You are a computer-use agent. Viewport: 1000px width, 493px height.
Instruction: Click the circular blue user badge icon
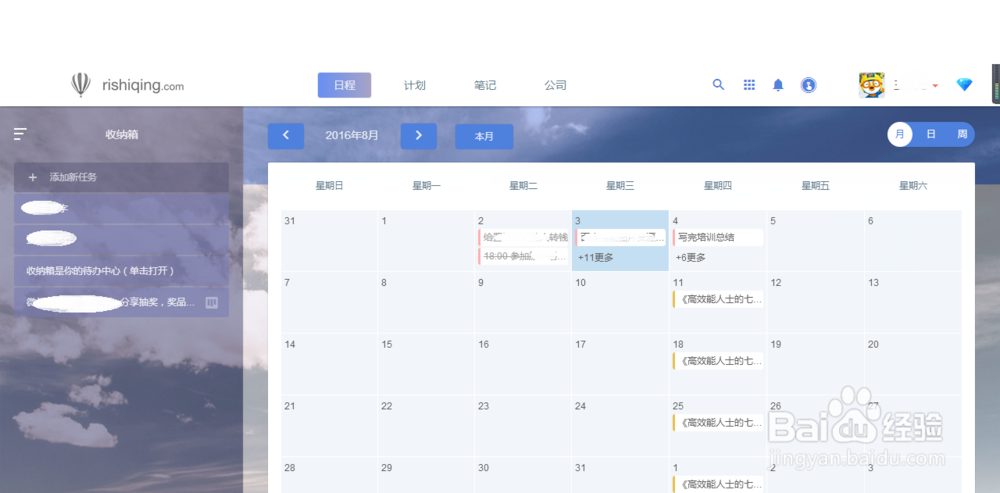coord(809,85)
